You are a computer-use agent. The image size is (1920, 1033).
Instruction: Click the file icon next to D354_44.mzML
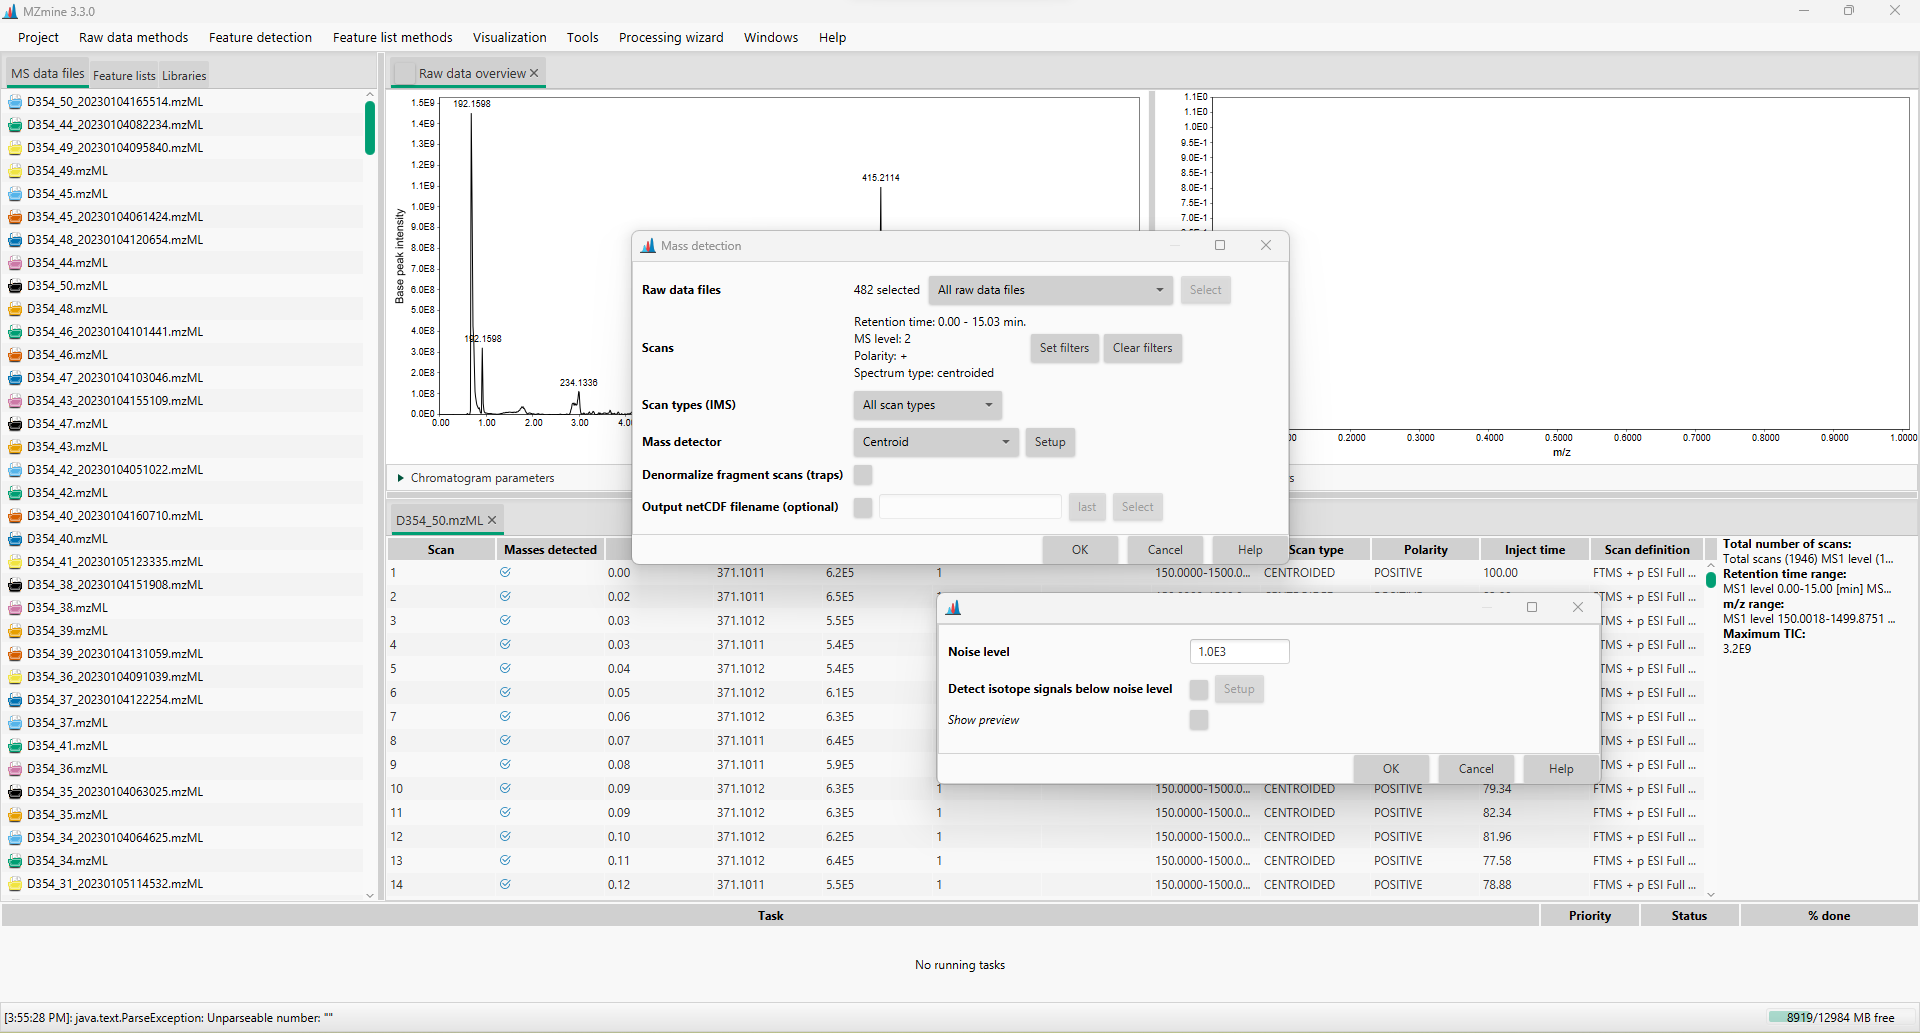(15, 262)
